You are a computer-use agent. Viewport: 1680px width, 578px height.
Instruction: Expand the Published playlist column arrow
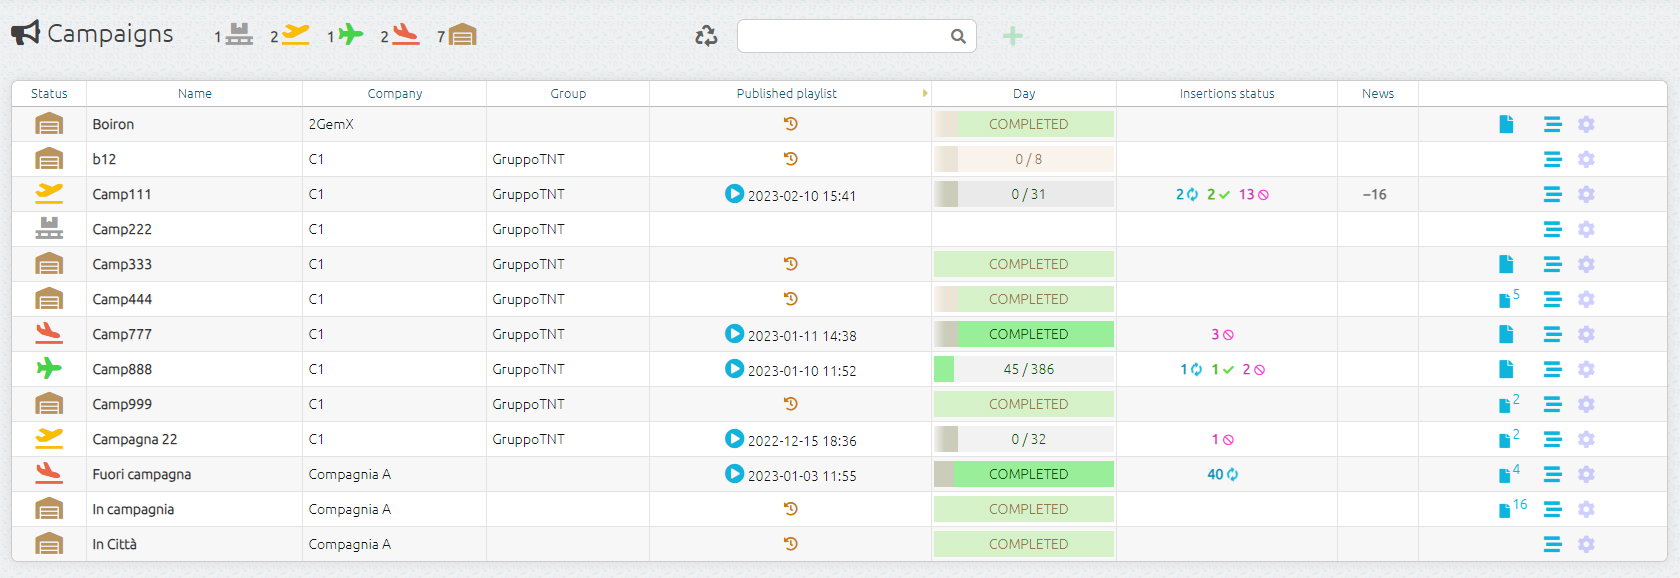click(x=925, y=93)
